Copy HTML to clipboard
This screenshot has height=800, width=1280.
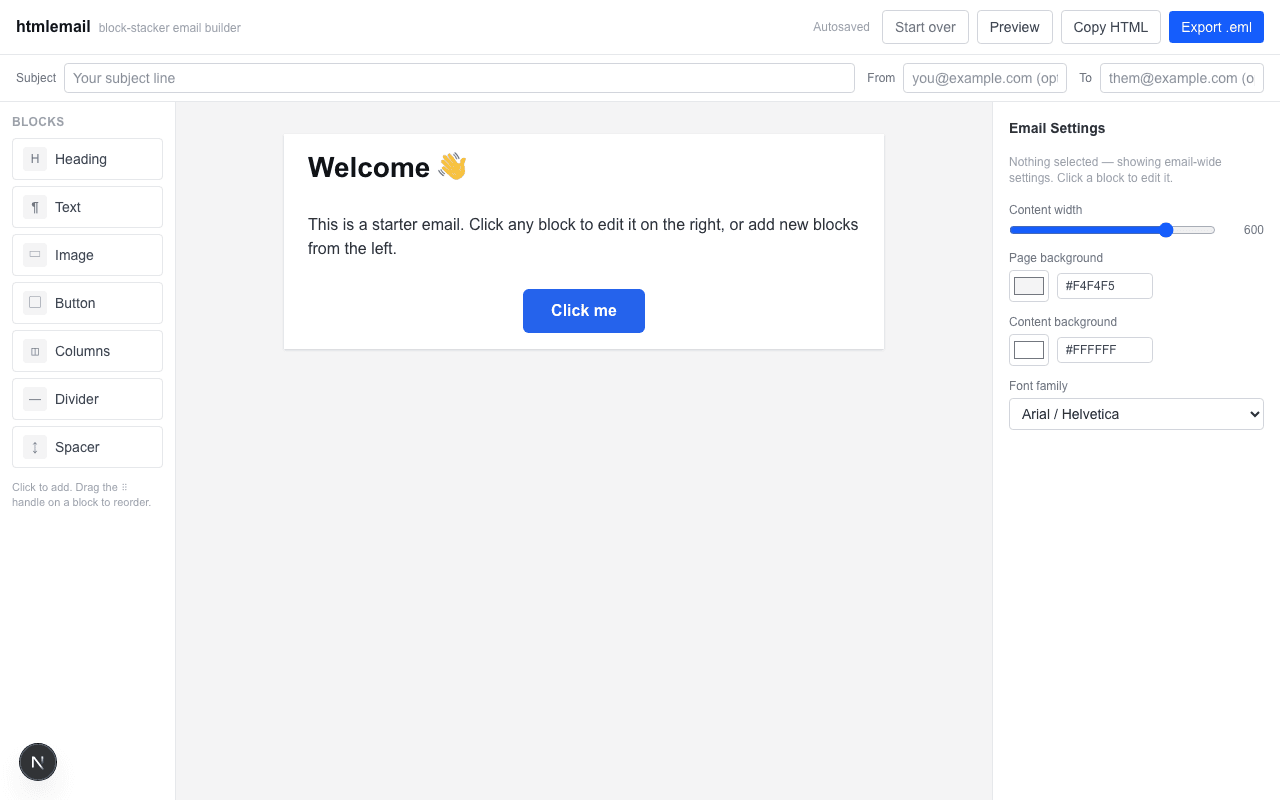pyautogui.click(x=1110, y=27)
